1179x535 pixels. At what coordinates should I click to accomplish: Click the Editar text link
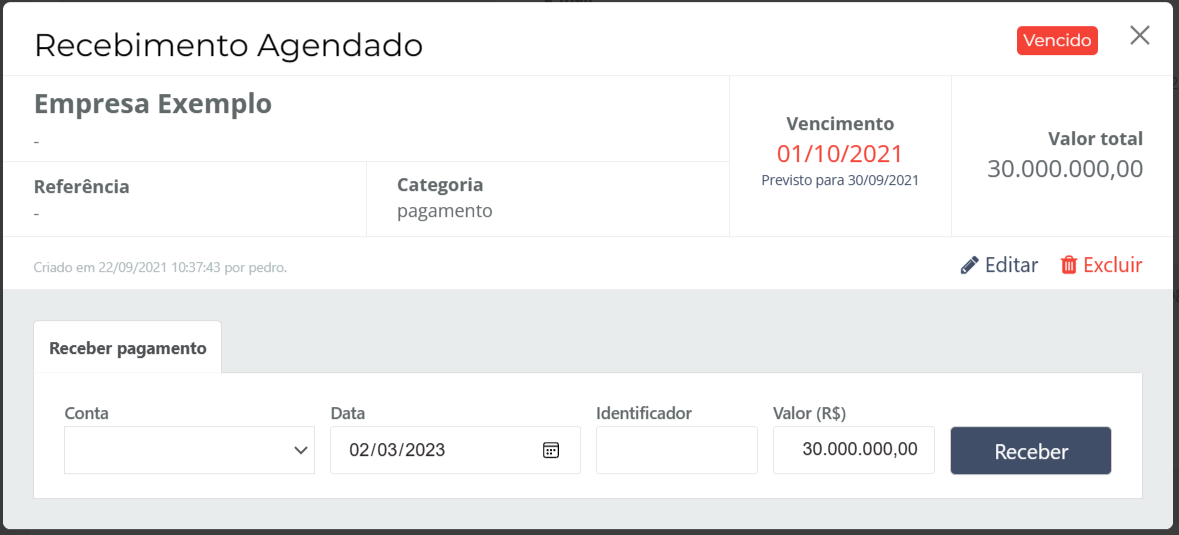(x=1011, y=265)
